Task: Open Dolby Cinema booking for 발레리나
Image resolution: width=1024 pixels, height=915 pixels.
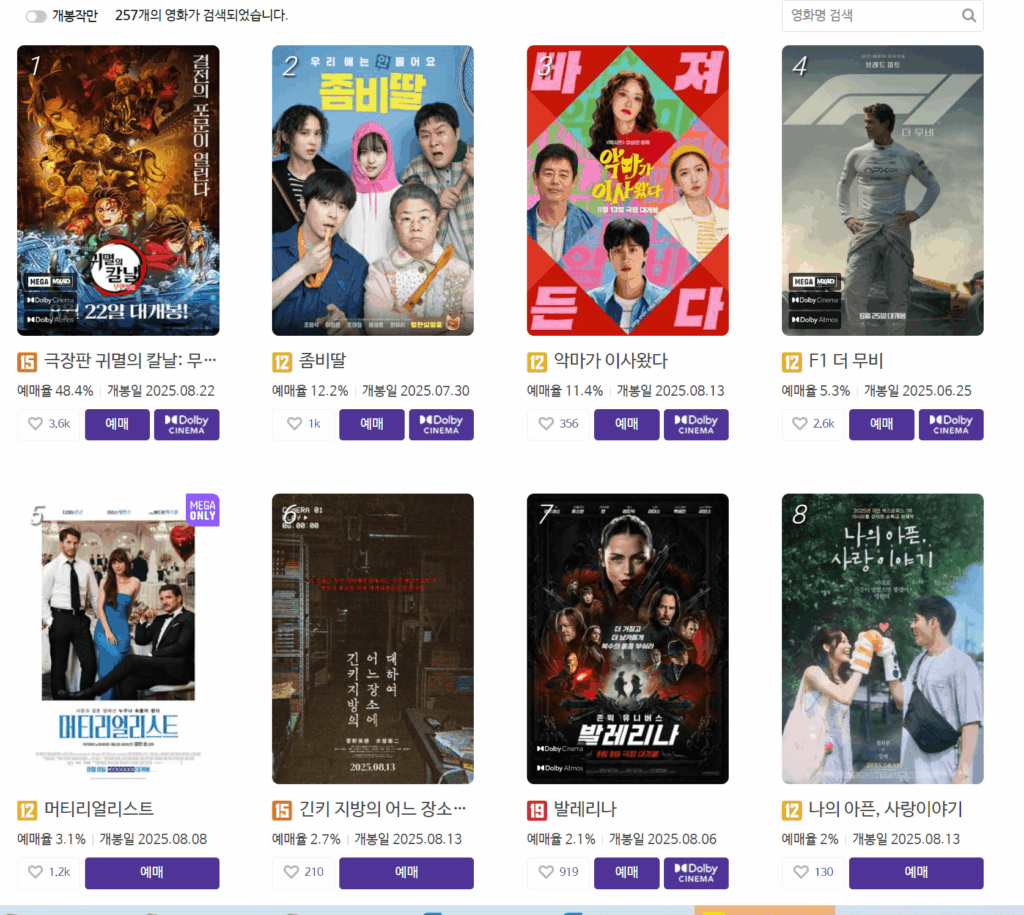Action: (696, 873)
